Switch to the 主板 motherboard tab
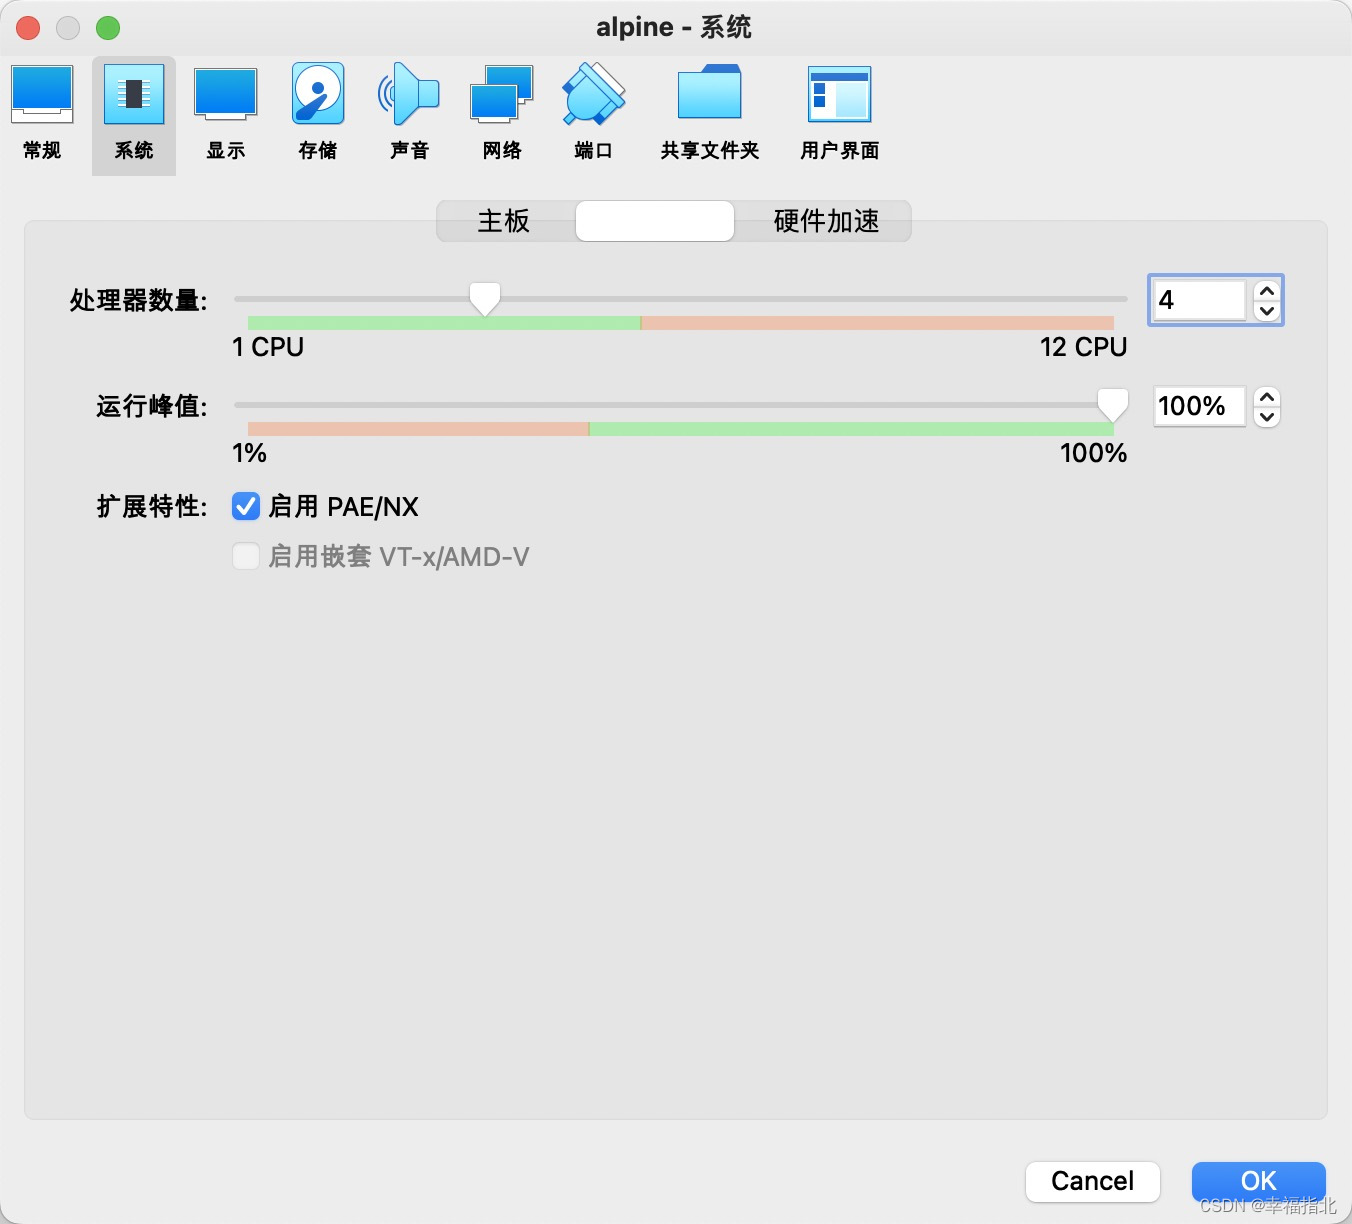Screen dimensions: 1352x1224 click(x=504, y=221)
